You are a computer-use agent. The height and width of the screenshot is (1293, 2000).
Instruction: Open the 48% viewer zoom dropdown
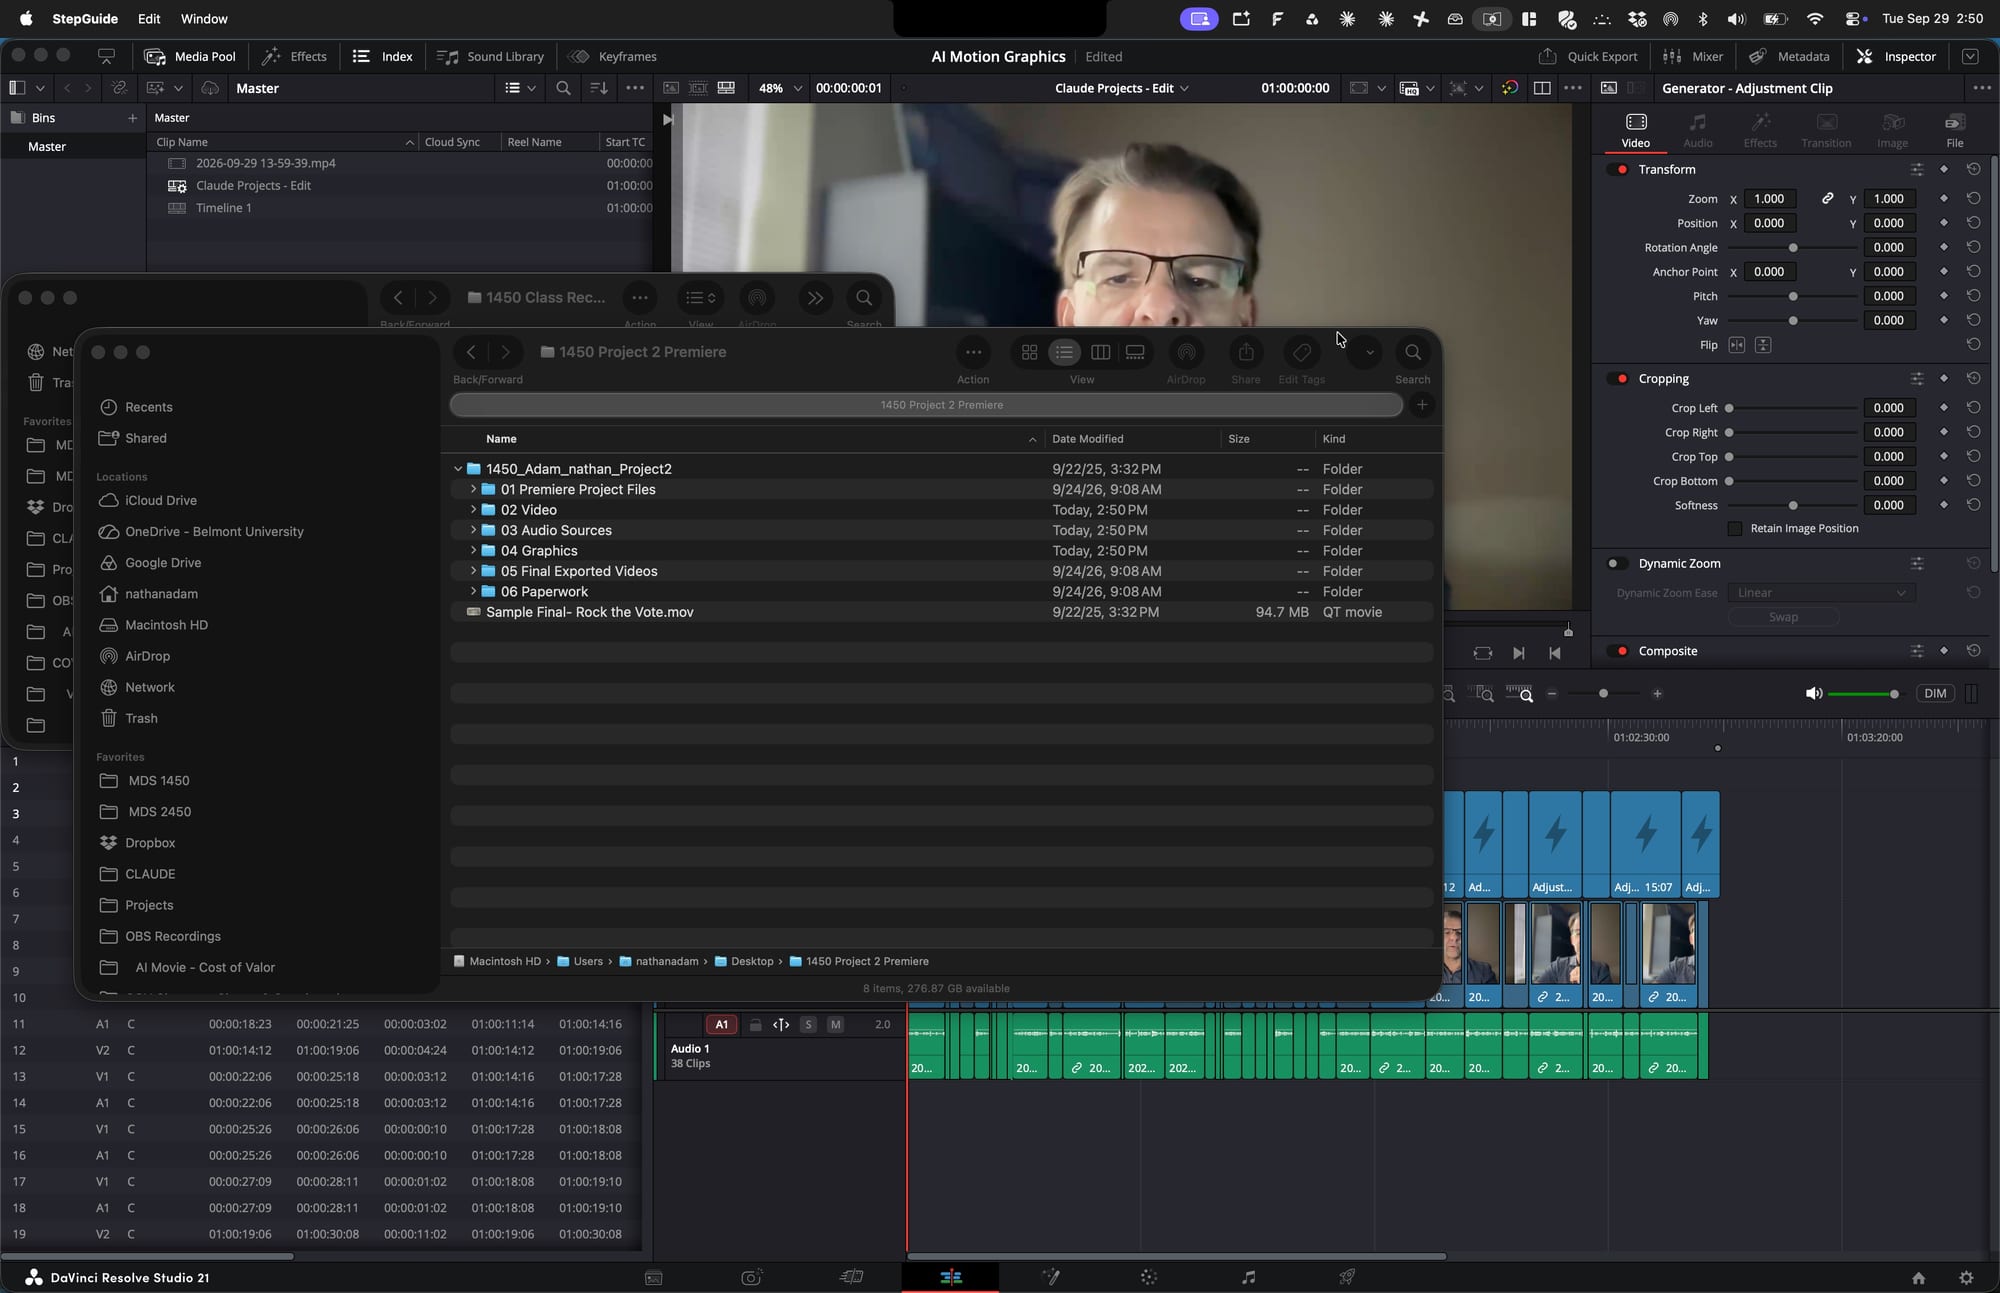[x=780, y=88]
